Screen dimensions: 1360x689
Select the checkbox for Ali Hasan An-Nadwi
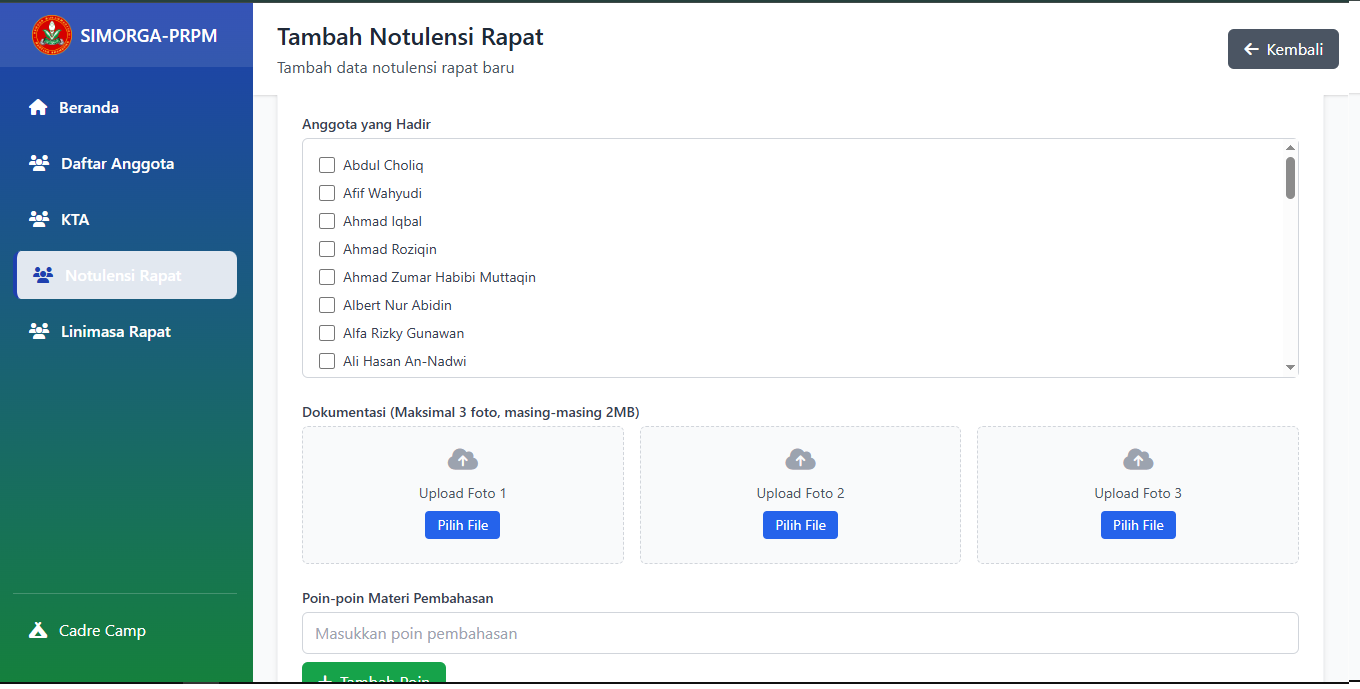click(x=327, y=361)
